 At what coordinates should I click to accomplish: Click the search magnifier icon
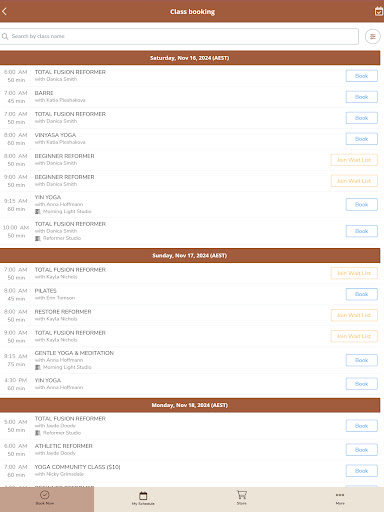point(5,36)
